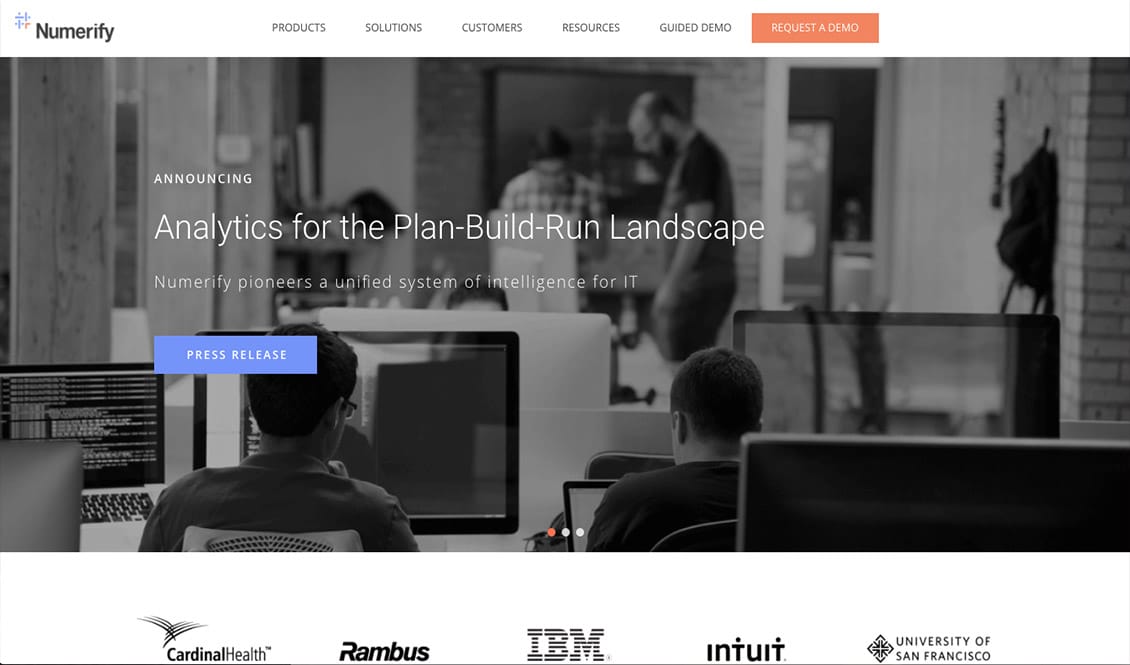The width and height of the screenshot is (1130, 665).
Task: Click the Intuit logo
Action: [x=746, y=649]
